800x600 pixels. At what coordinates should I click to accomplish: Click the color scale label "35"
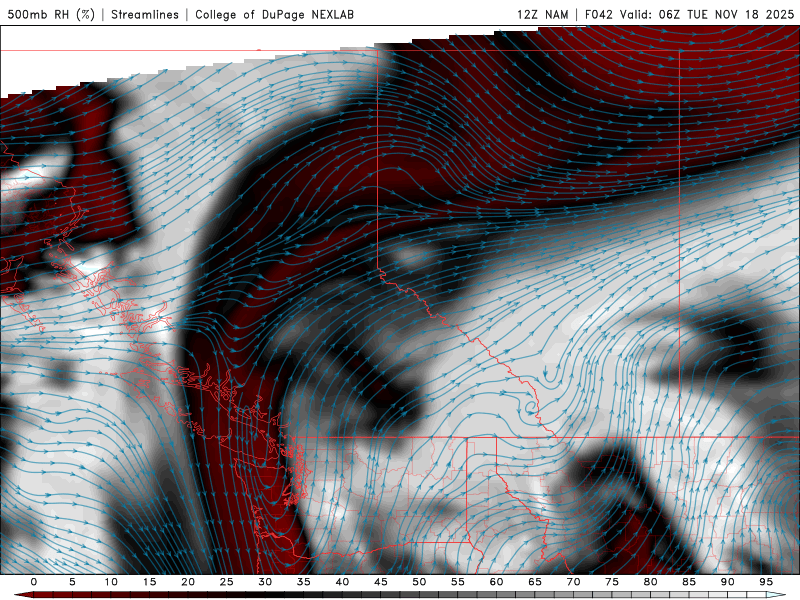coord(304,582)
